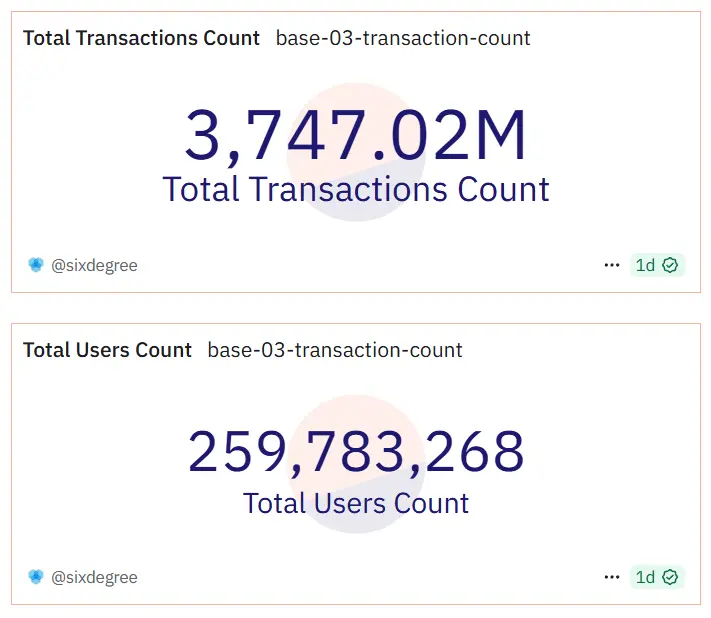Open base-03-transaction-count query from Users card
The image size is (711, 618).
click(335, 350)
